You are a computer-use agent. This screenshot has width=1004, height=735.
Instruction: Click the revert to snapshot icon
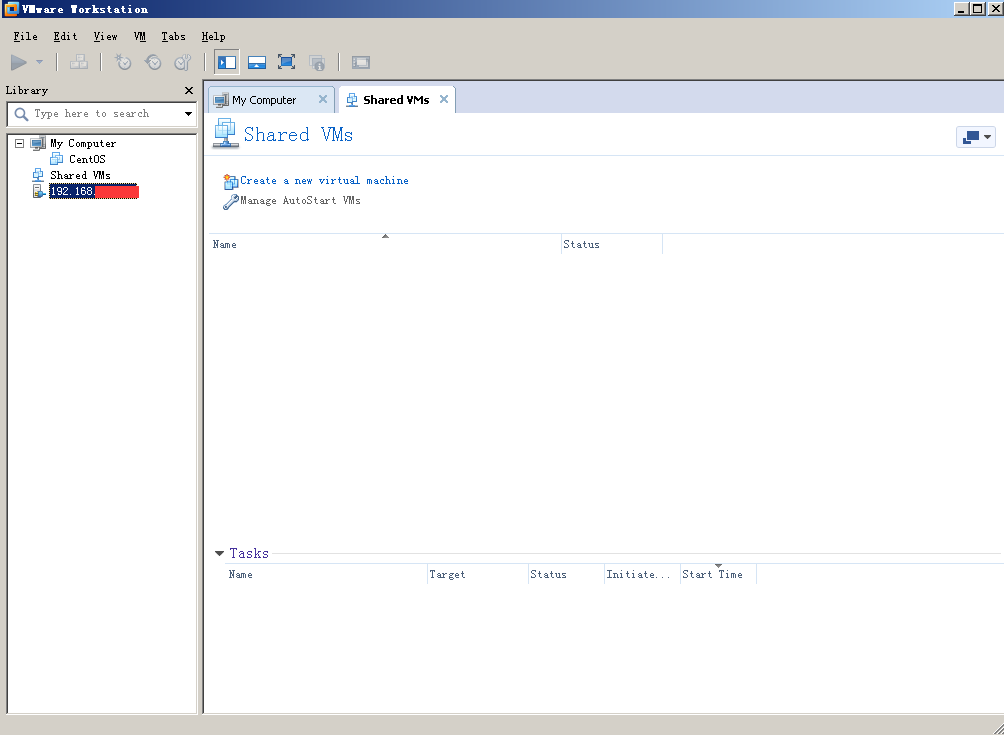(x=153, y=62)
